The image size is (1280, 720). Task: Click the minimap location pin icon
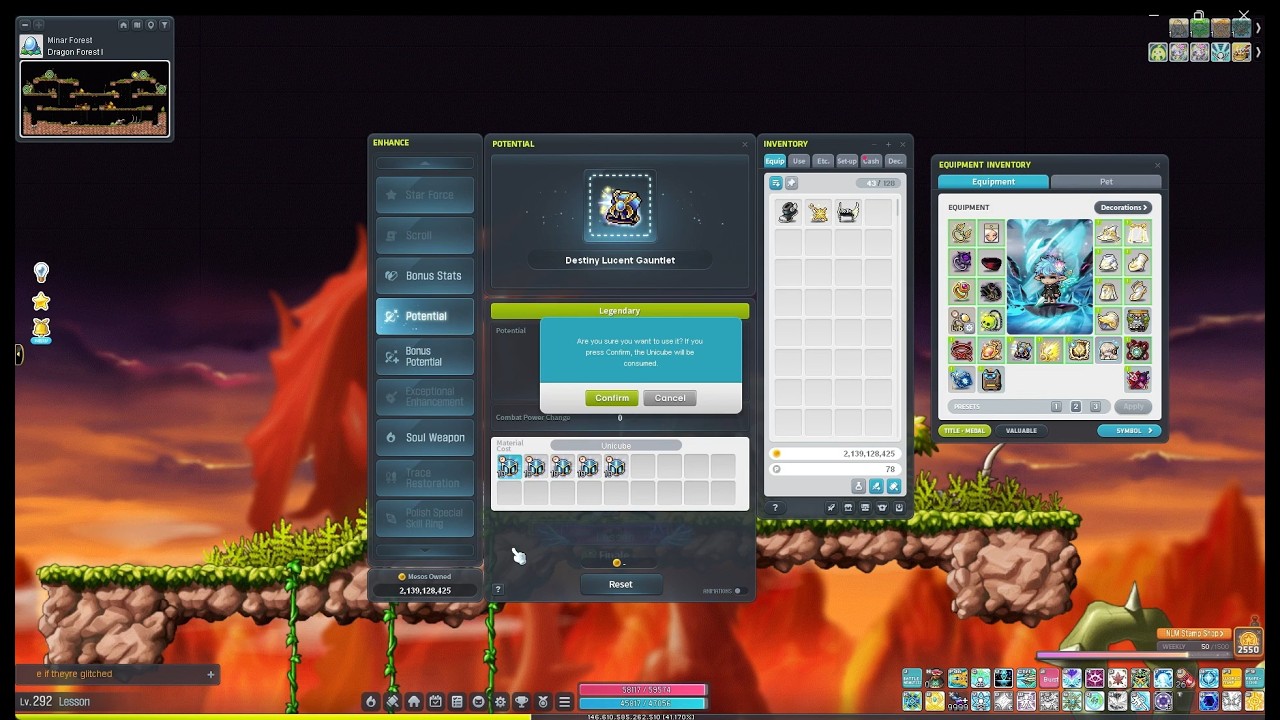pos(151,25)
